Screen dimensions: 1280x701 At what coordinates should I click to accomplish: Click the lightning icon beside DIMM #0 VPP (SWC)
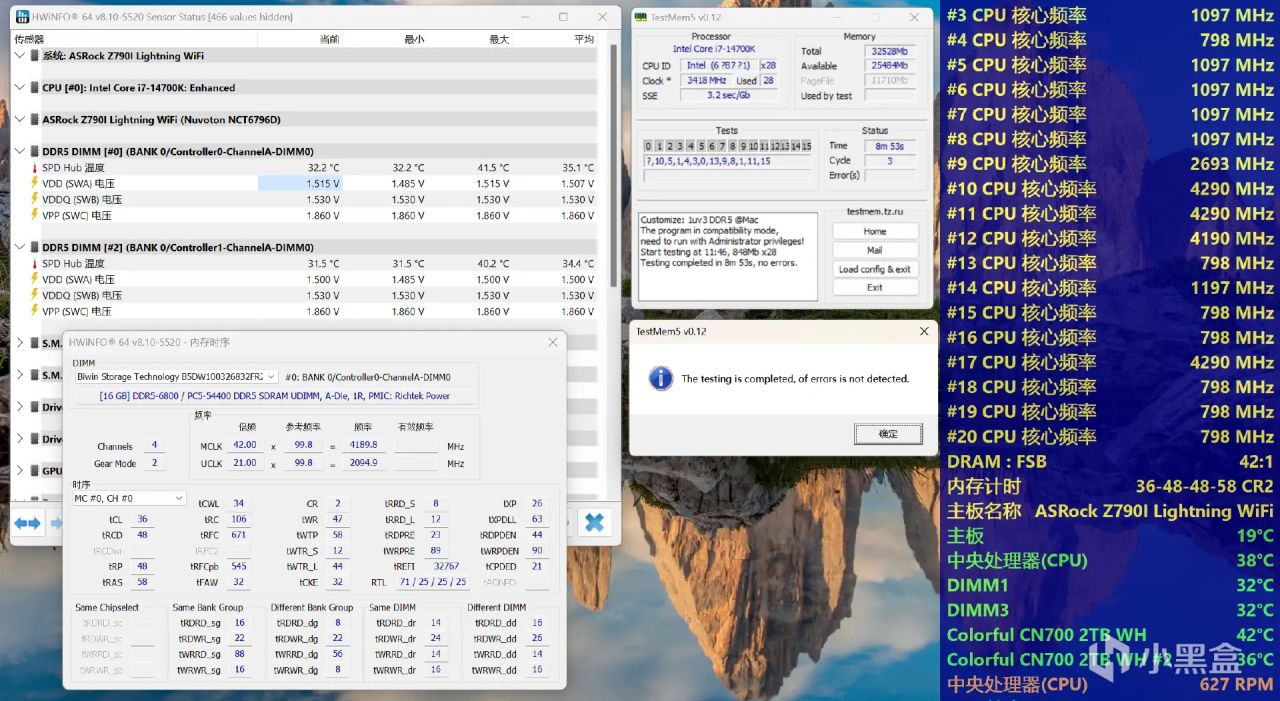34,216
